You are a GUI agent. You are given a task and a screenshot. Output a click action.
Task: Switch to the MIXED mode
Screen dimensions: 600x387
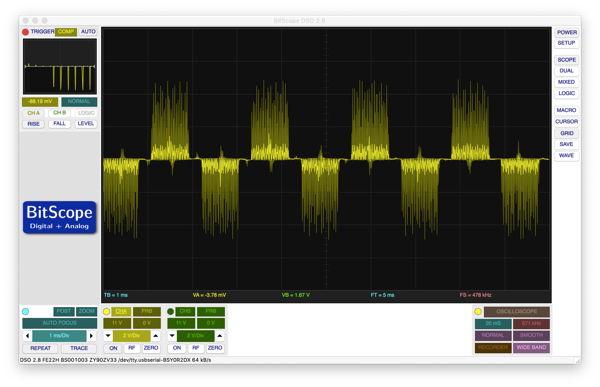click(x=566, y=82)
